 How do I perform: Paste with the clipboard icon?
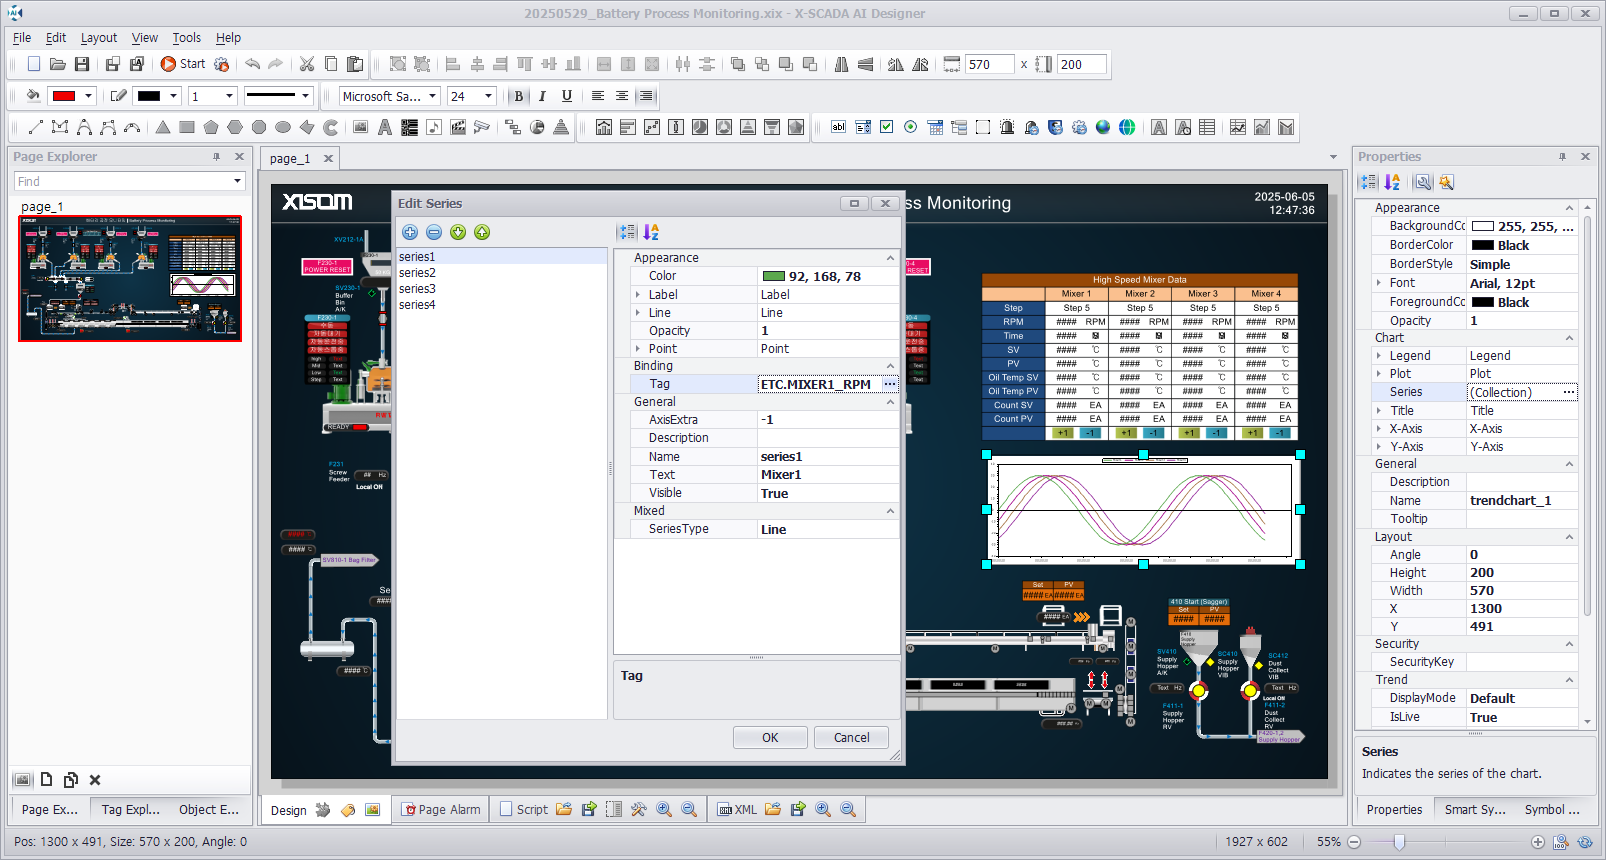click(x=355, y=64)
